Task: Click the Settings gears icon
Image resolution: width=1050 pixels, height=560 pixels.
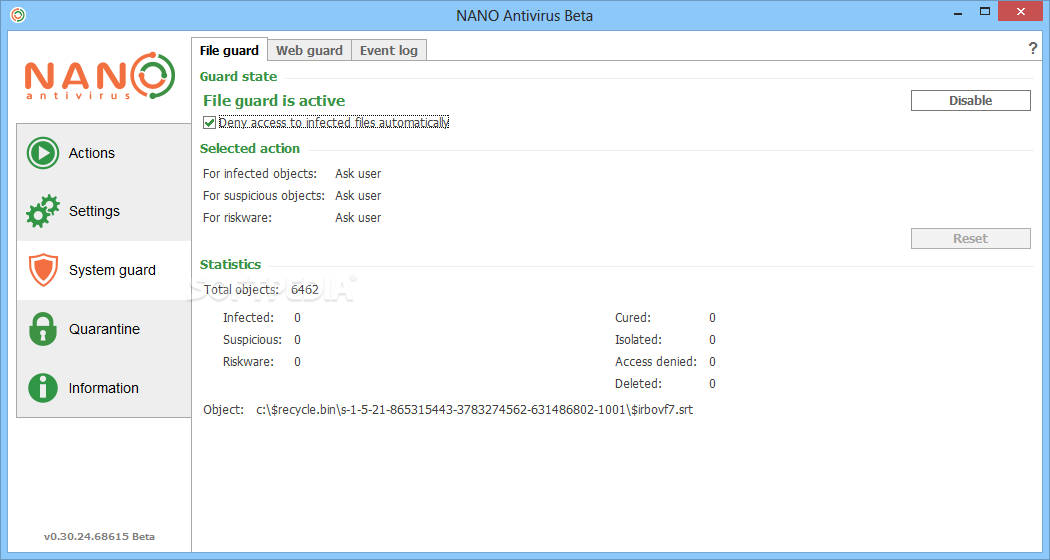Action: (x=43, y=211)
